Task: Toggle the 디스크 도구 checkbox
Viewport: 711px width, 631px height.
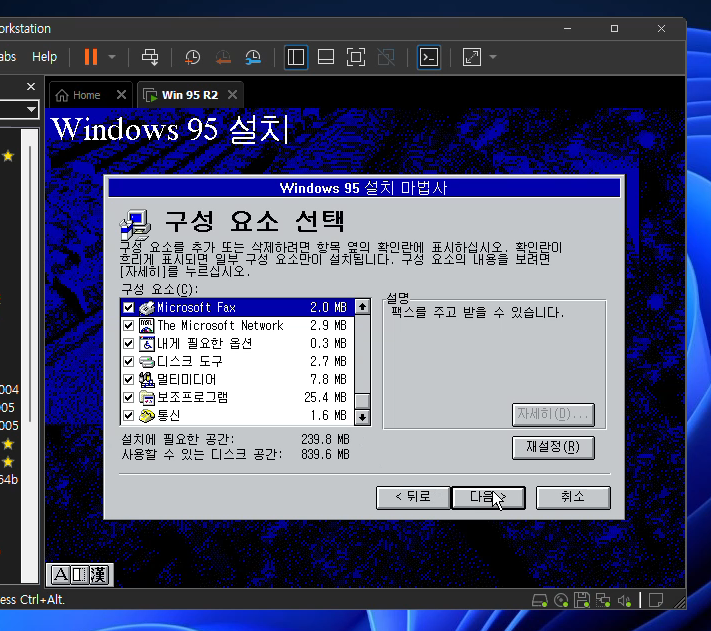Action: point(128,361)
